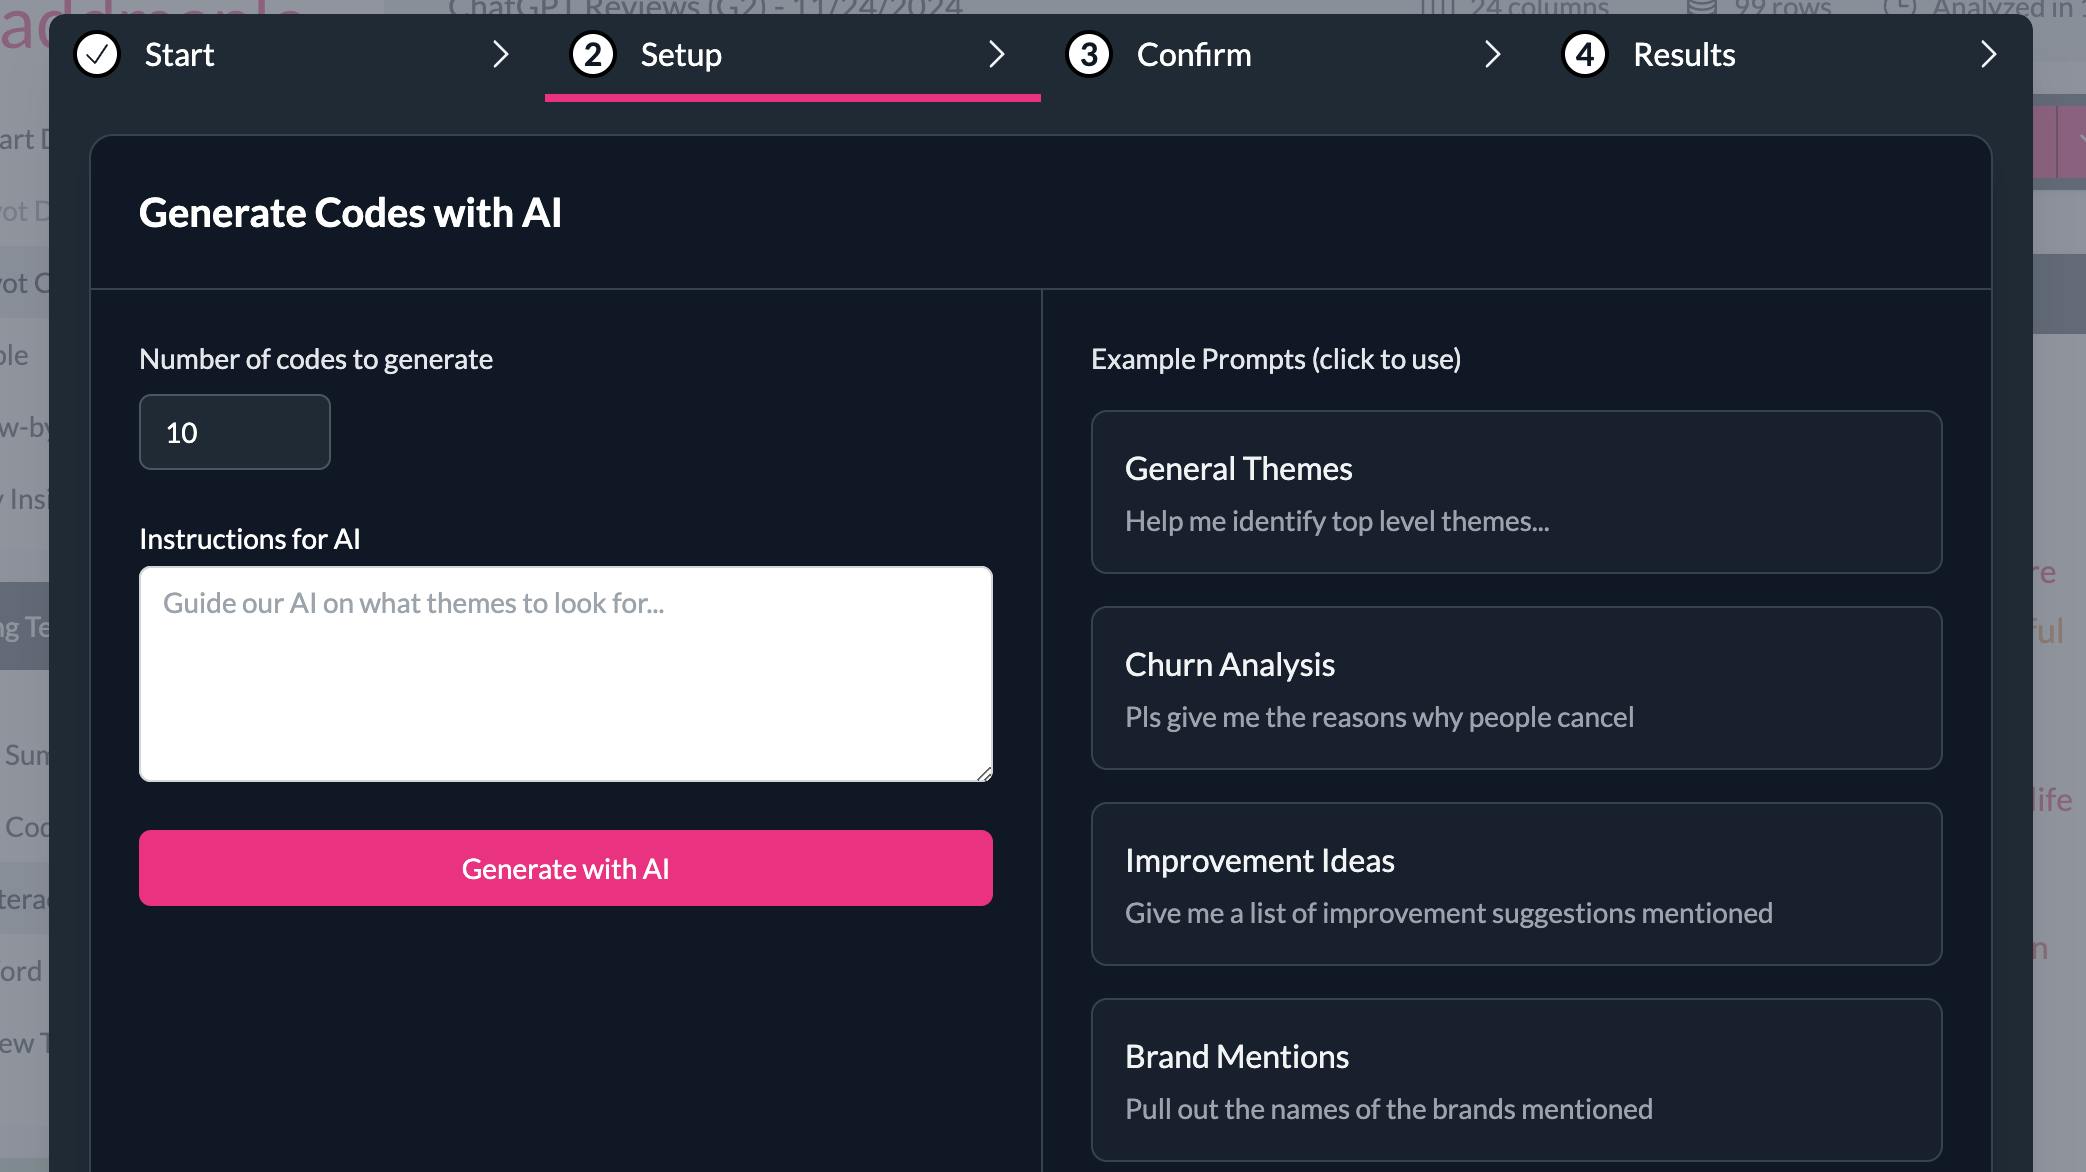Image resolution: width=2086 pixels, height=1172 pixels.
Task: Click the circled 4 badge beside Results
Action: tap(1584, 55)
